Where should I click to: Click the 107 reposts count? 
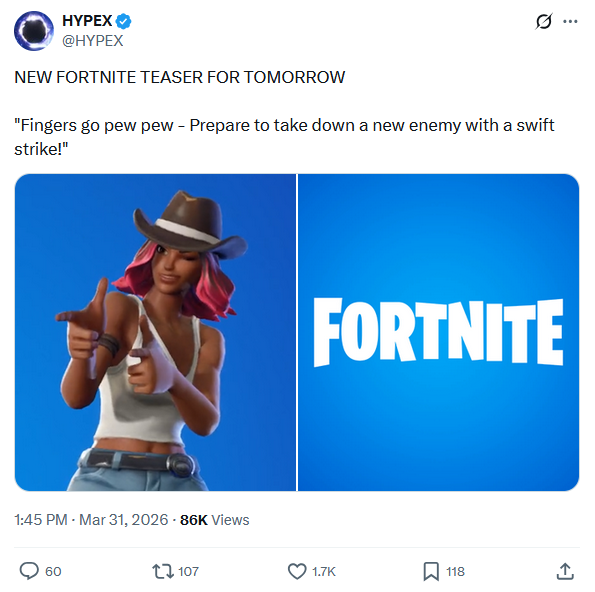(x=188, y=572)
